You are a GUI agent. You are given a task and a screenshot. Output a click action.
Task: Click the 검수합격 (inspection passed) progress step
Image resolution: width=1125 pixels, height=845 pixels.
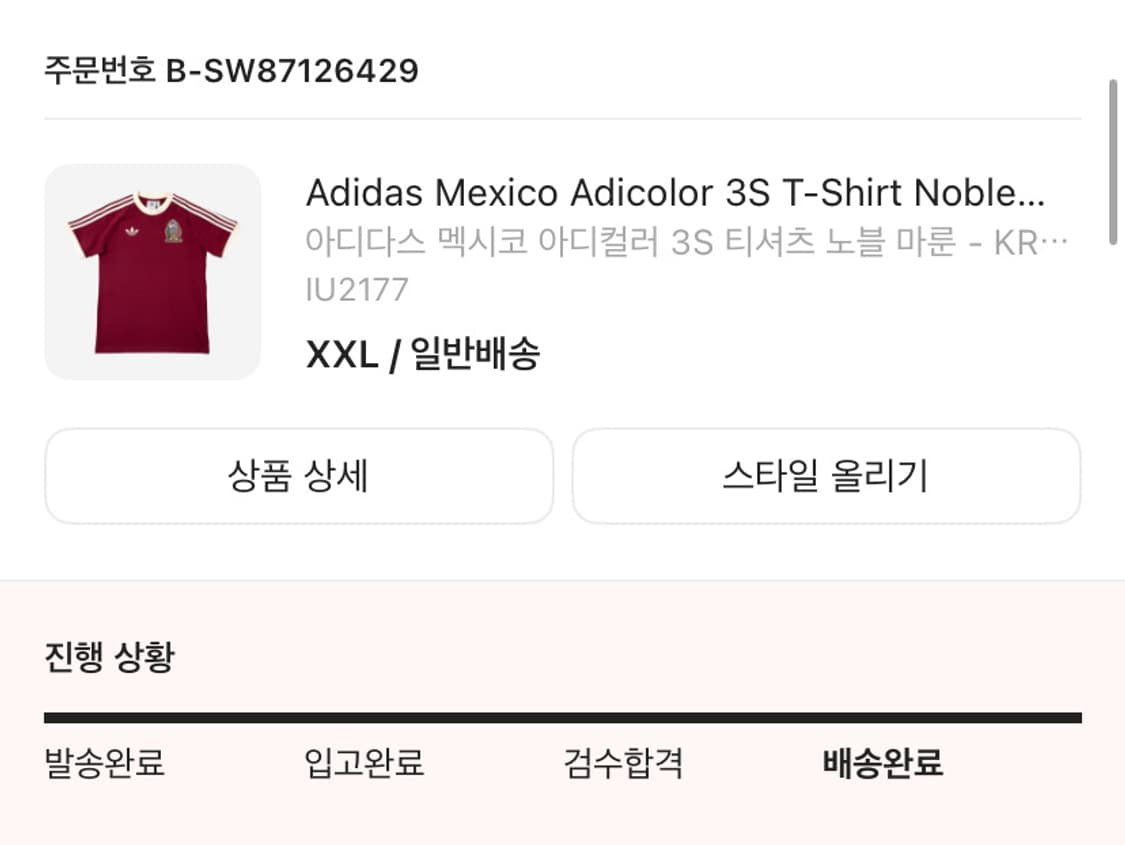625,763
